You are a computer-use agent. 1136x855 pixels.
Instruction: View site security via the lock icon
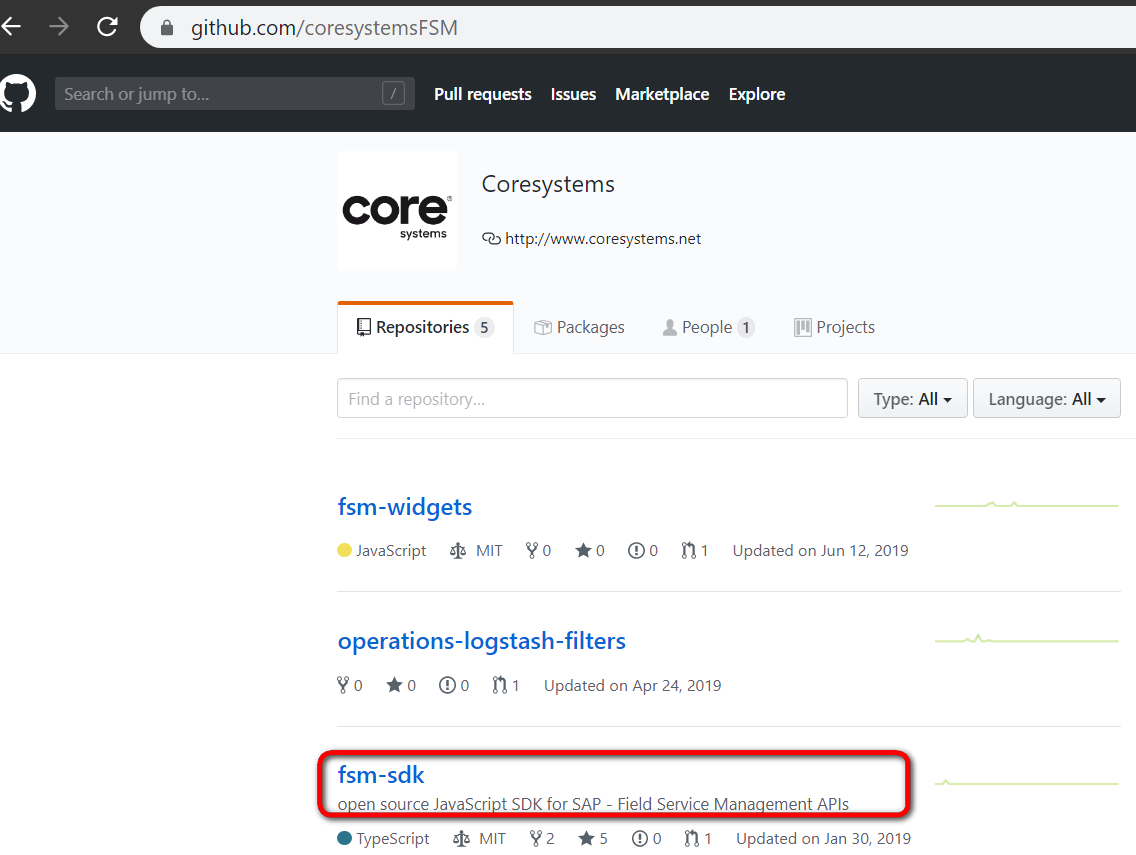click(167, 28)
